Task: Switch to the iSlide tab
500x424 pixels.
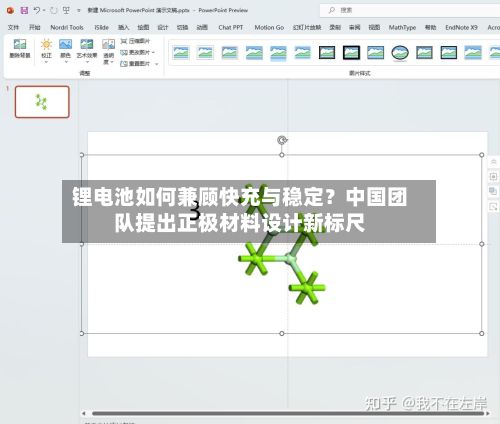Action: [101, 27]
